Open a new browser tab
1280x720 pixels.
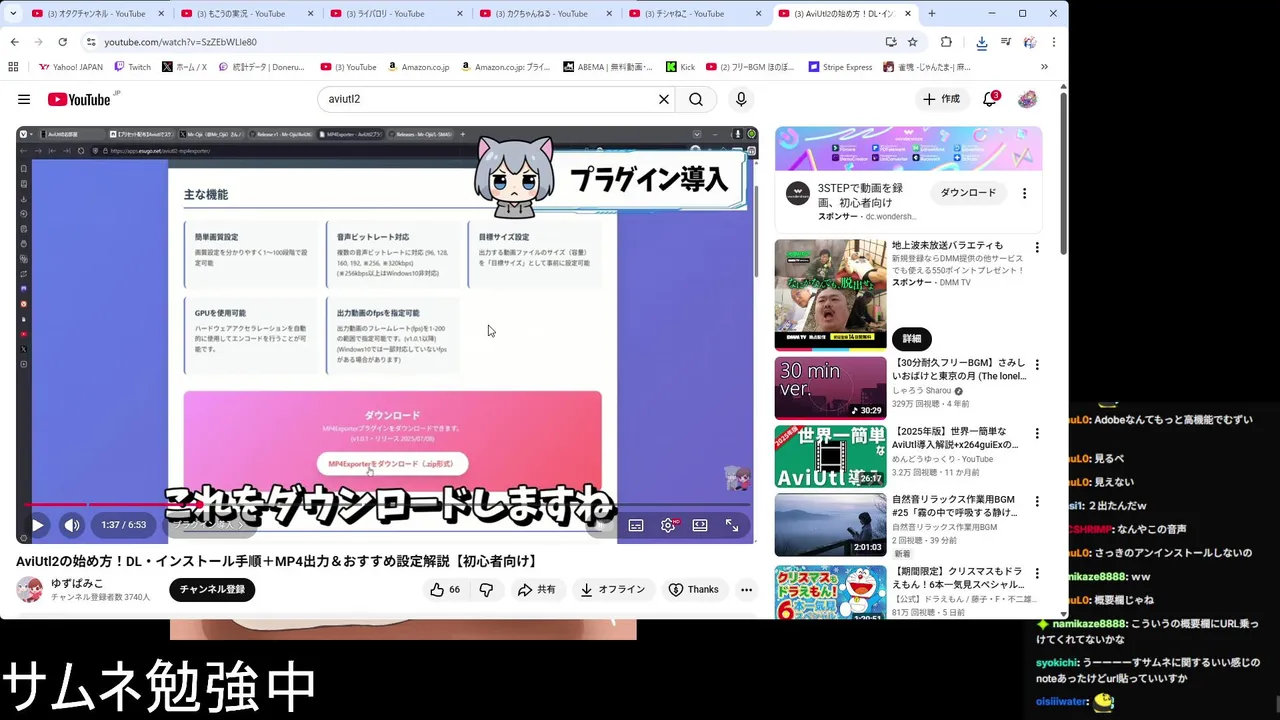tap(932, 13)
